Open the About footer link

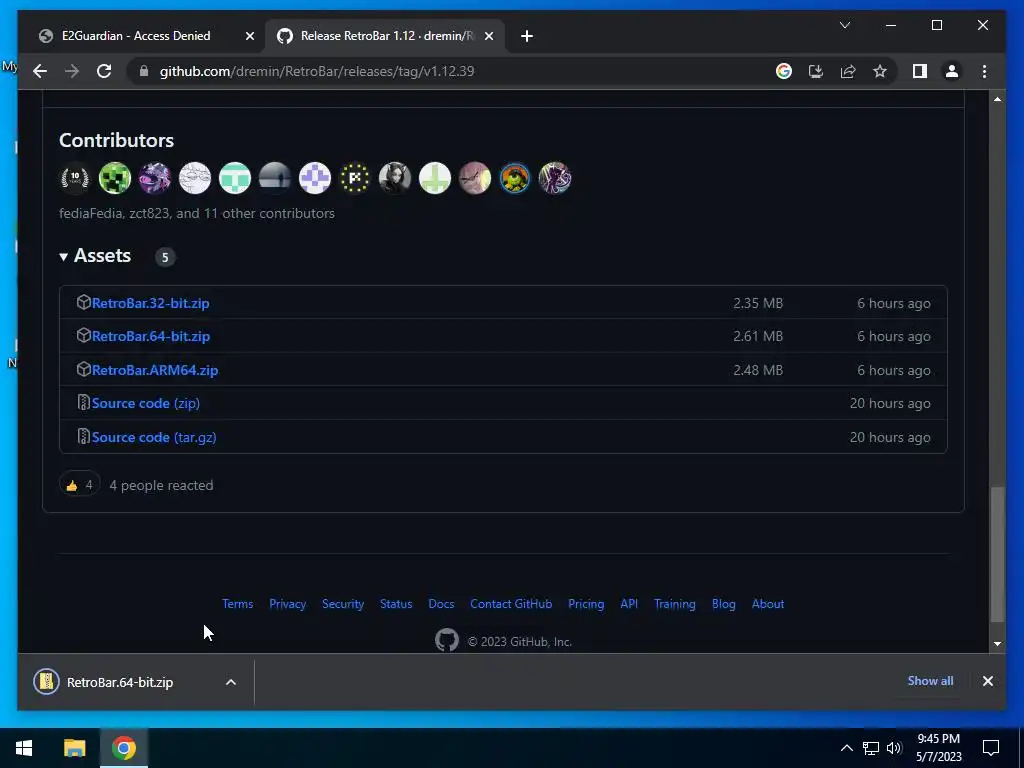click(767, 604)
